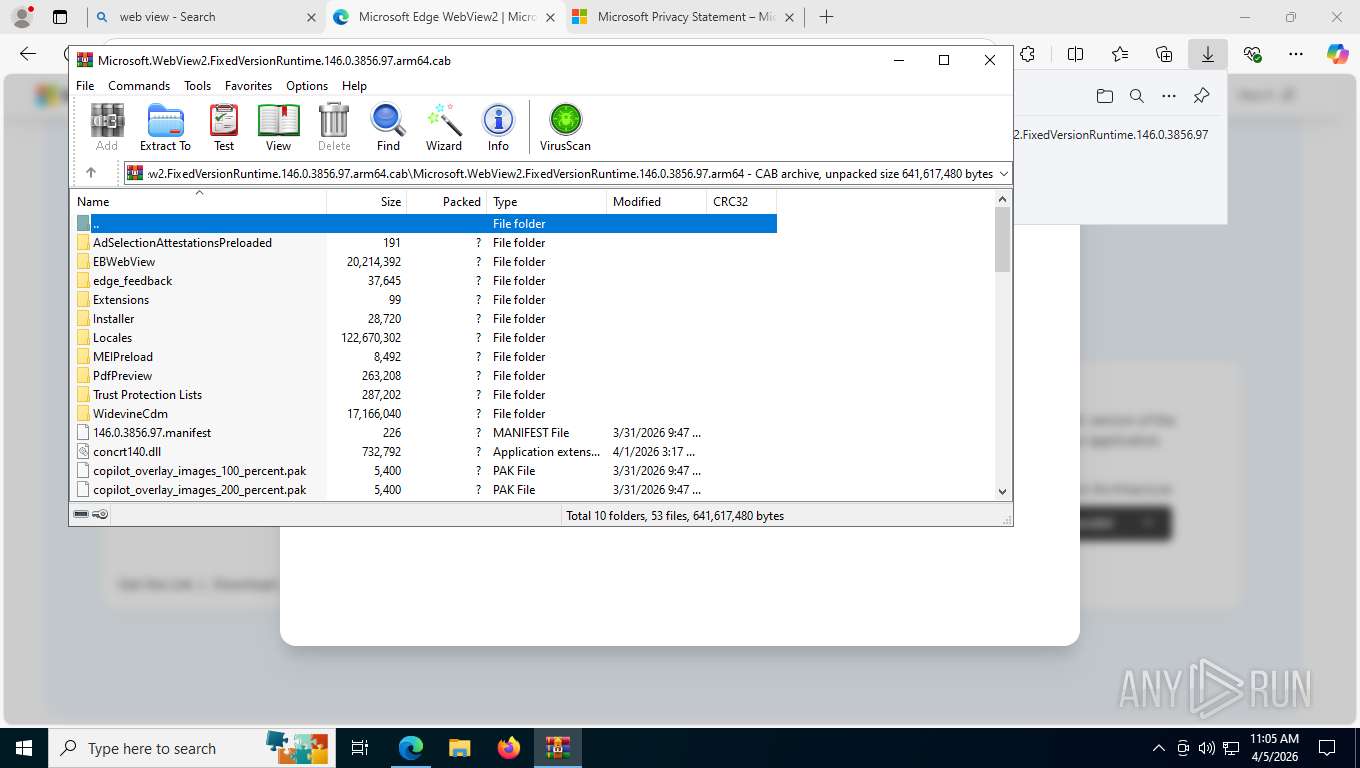
Task: Click the Extract To toolbar icon
Action: (165, 127)
